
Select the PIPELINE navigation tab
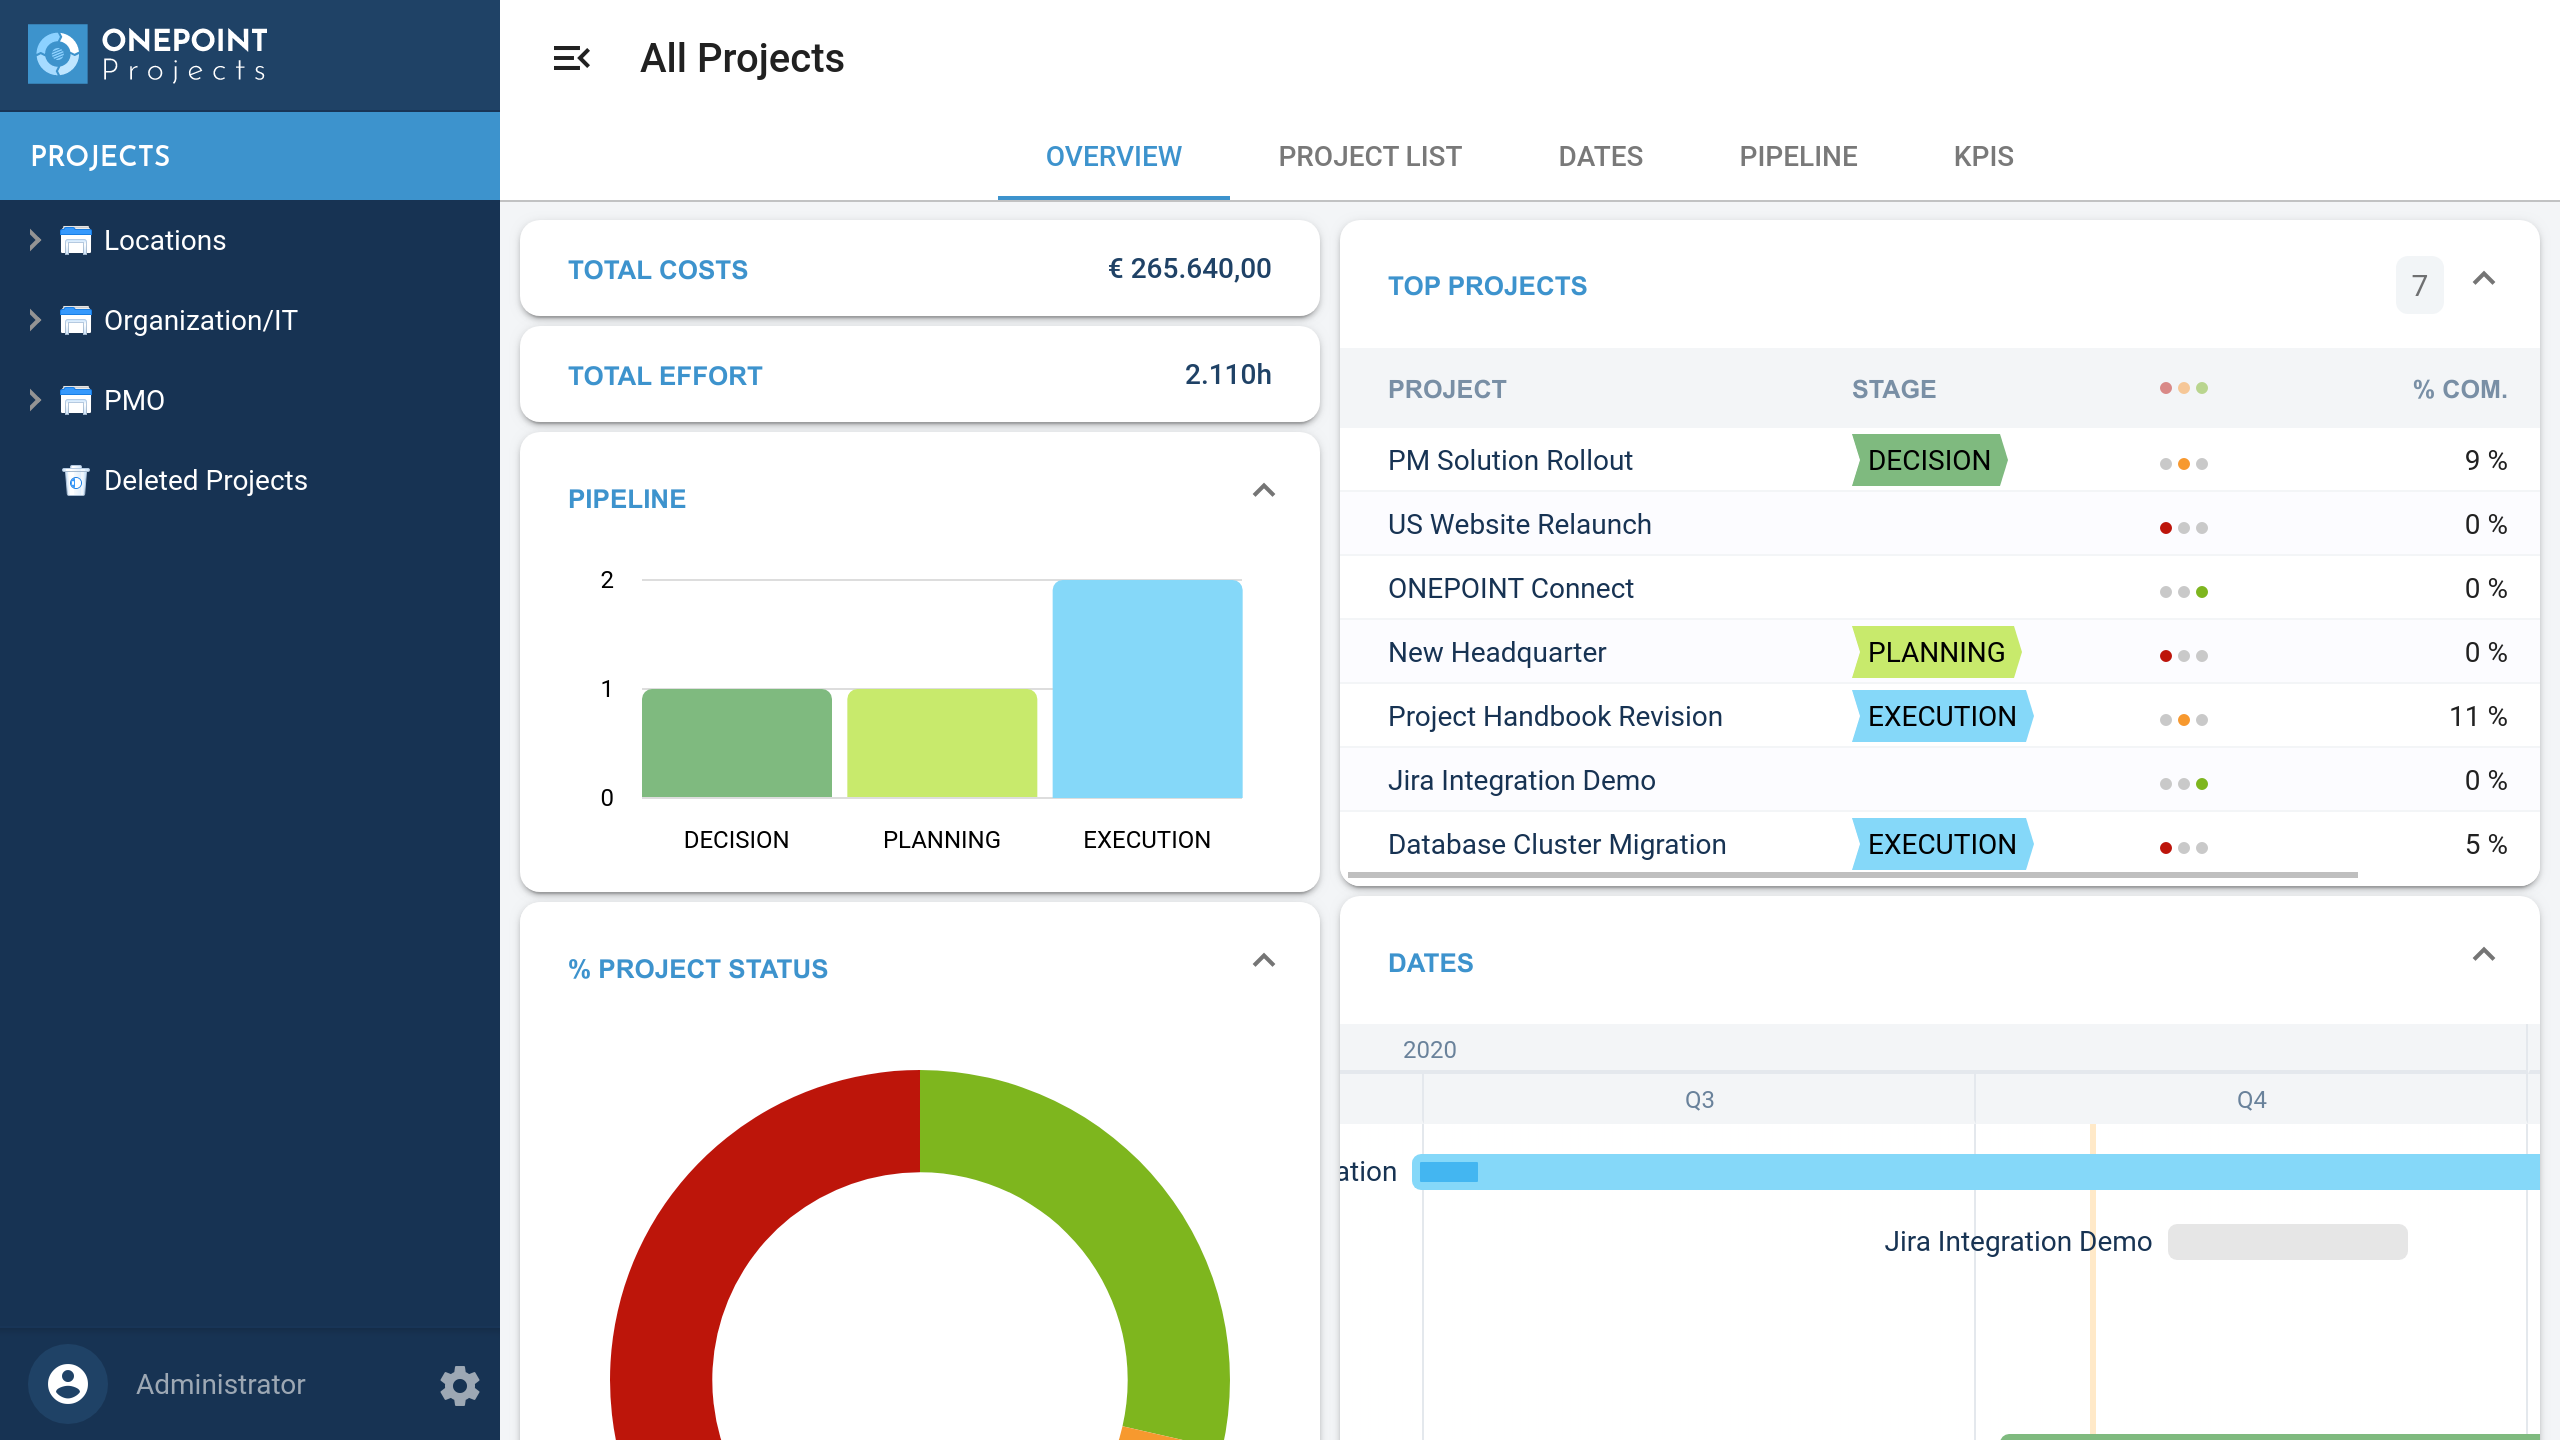pos(1795,156)
